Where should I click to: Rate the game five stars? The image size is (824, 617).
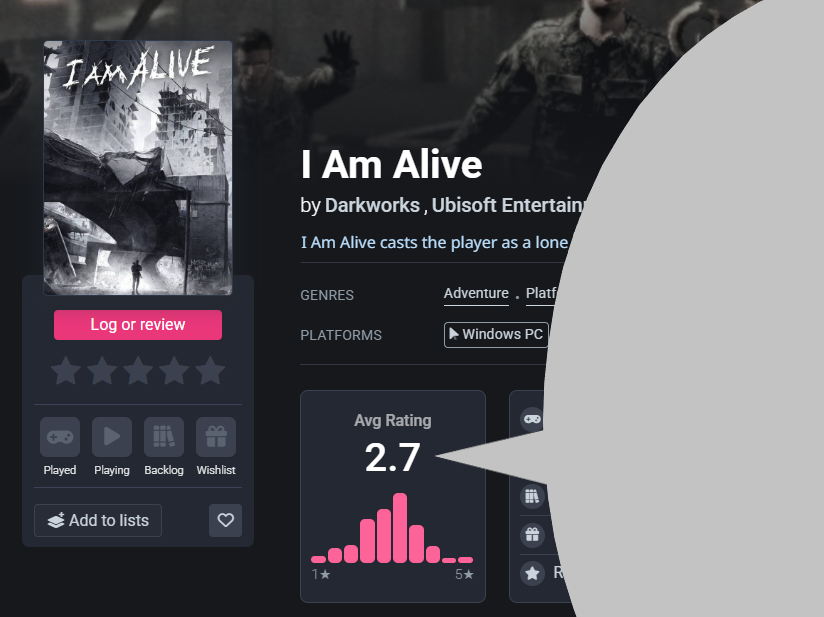coord(210,371)
